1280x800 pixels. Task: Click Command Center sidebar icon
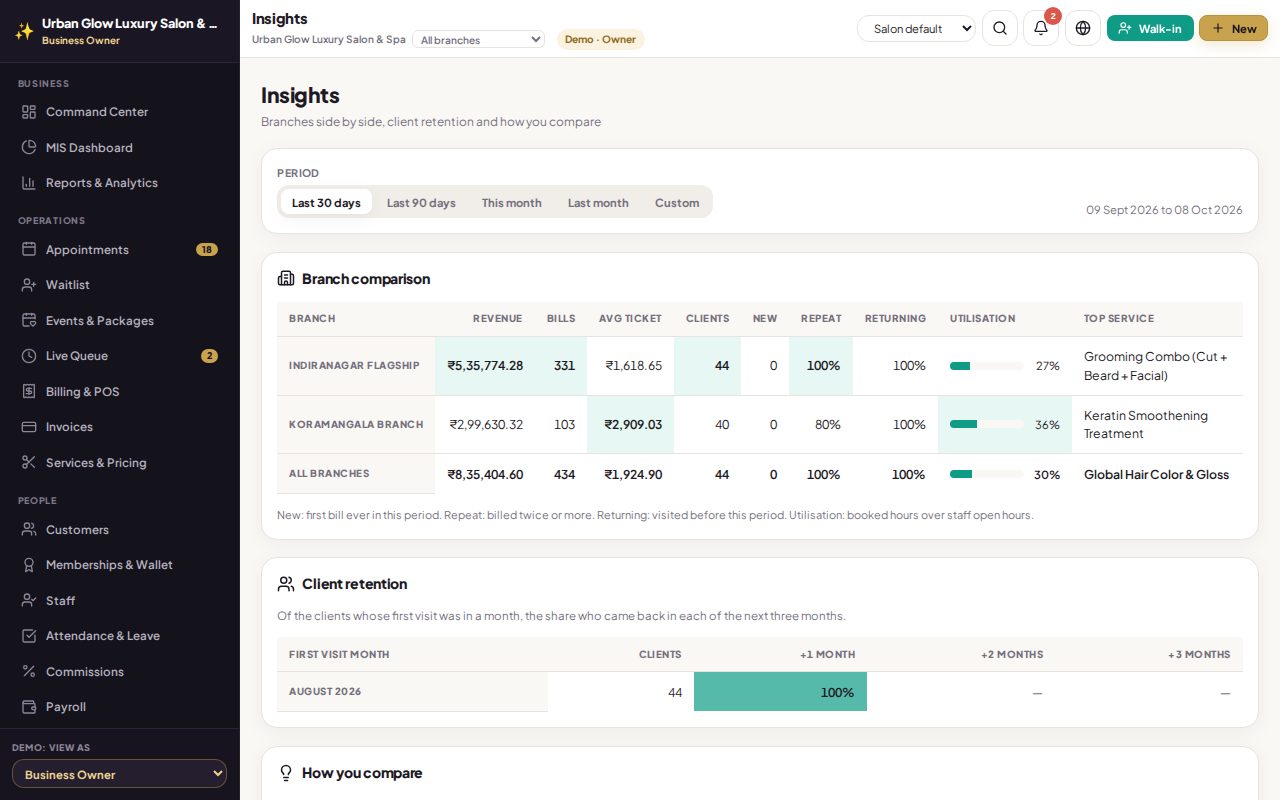(29, 112)
